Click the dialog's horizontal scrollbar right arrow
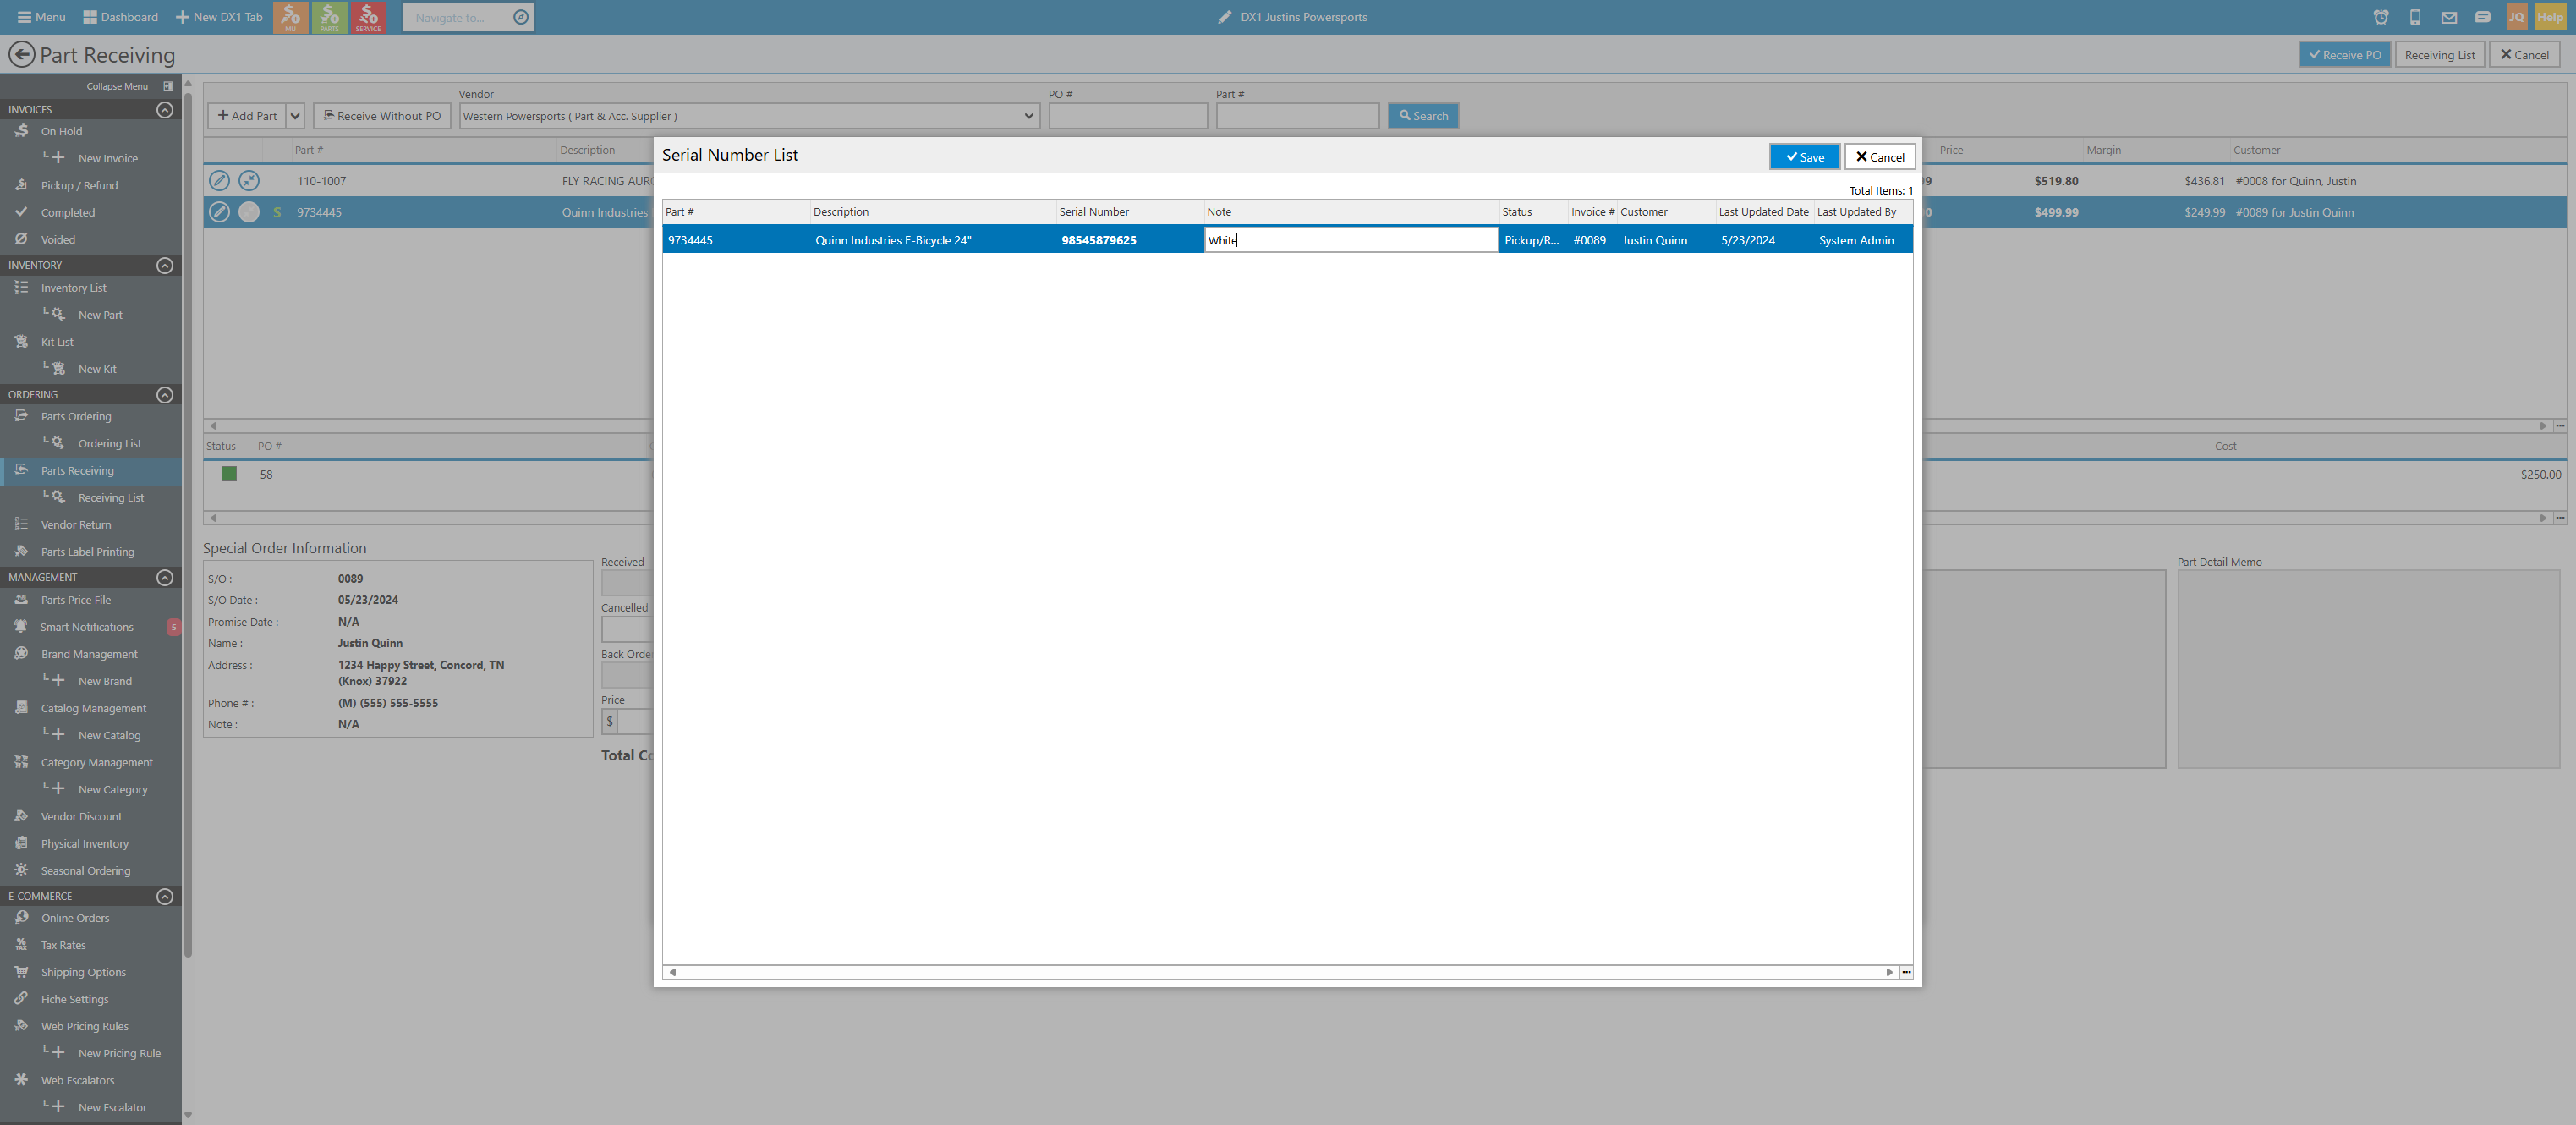Viewport: 2576px width, 1125px height. coord(1889,972)
